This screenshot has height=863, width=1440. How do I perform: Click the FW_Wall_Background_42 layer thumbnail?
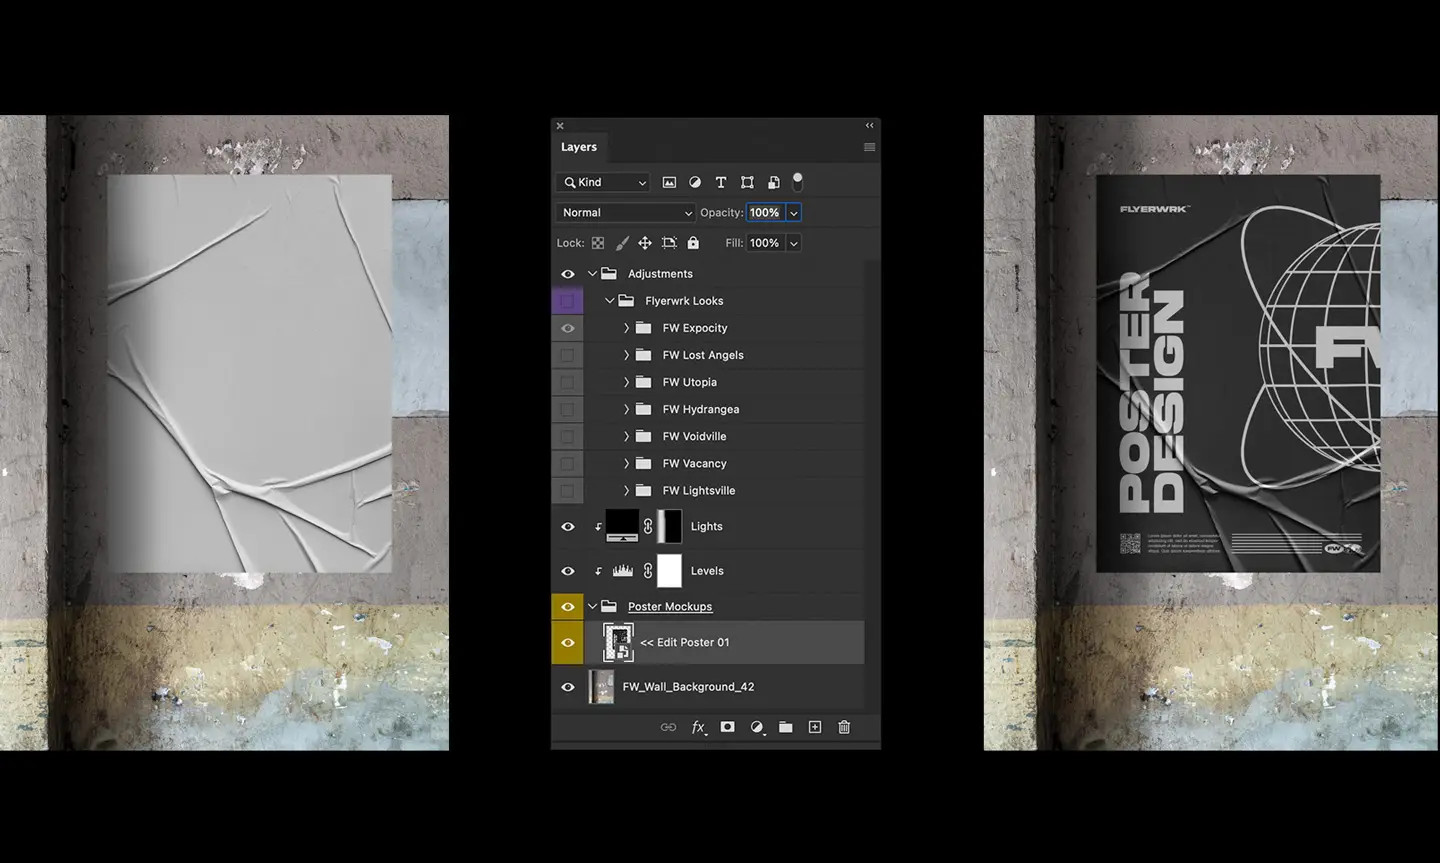pyautogui.click(x=601, y=687)
